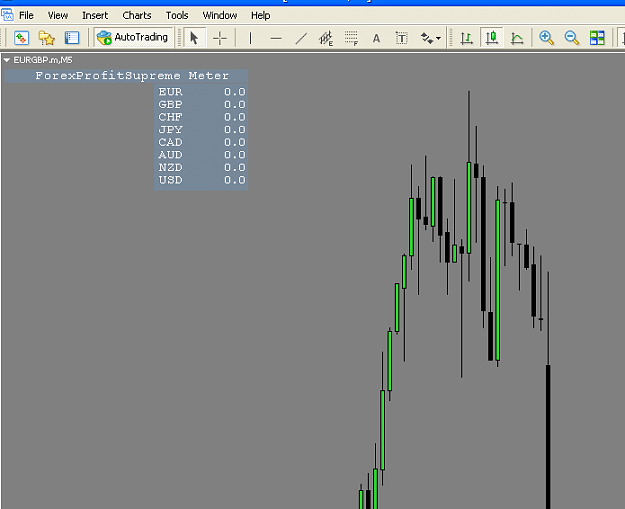The image size is (625, 509).
Task: Expand the EURGBP.m,M5 chart triangle
Action: (x=7, y=60)
